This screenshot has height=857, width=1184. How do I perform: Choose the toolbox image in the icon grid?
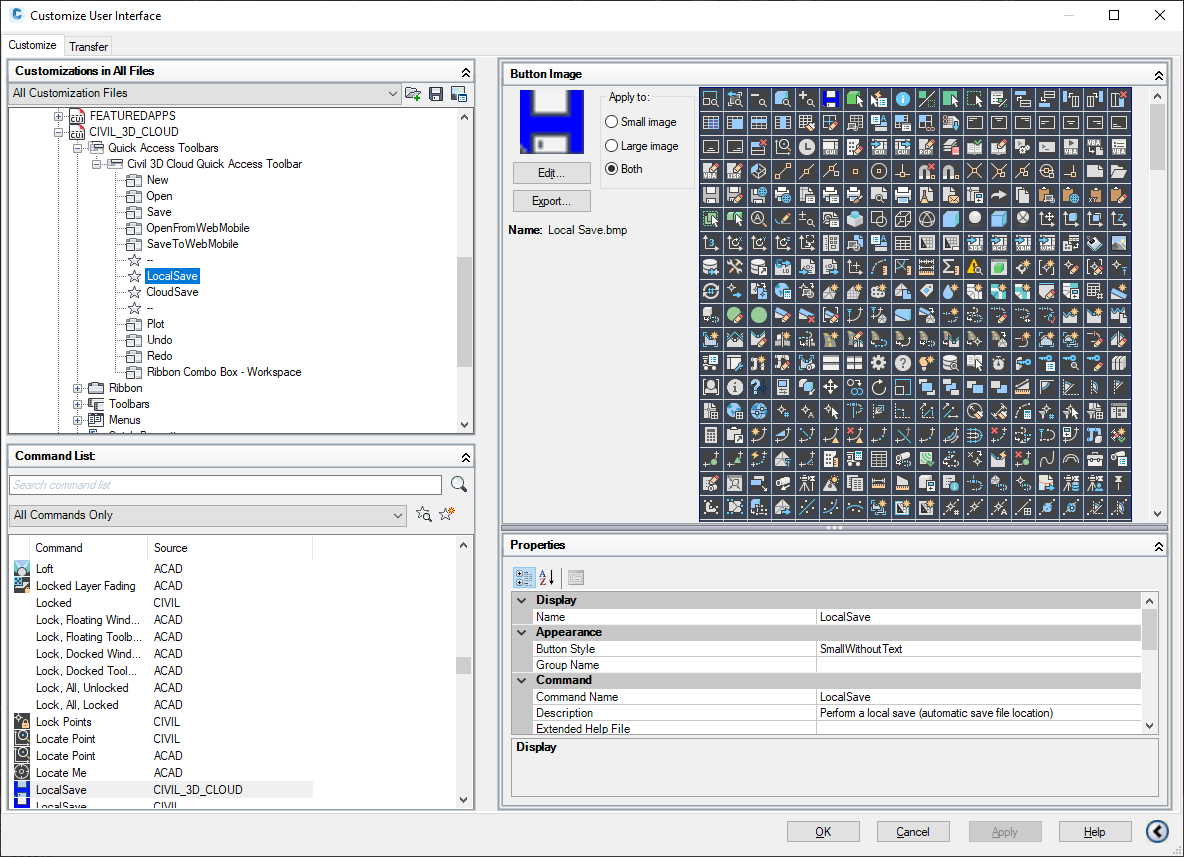pyautogui.click(x=1094, y=459)
